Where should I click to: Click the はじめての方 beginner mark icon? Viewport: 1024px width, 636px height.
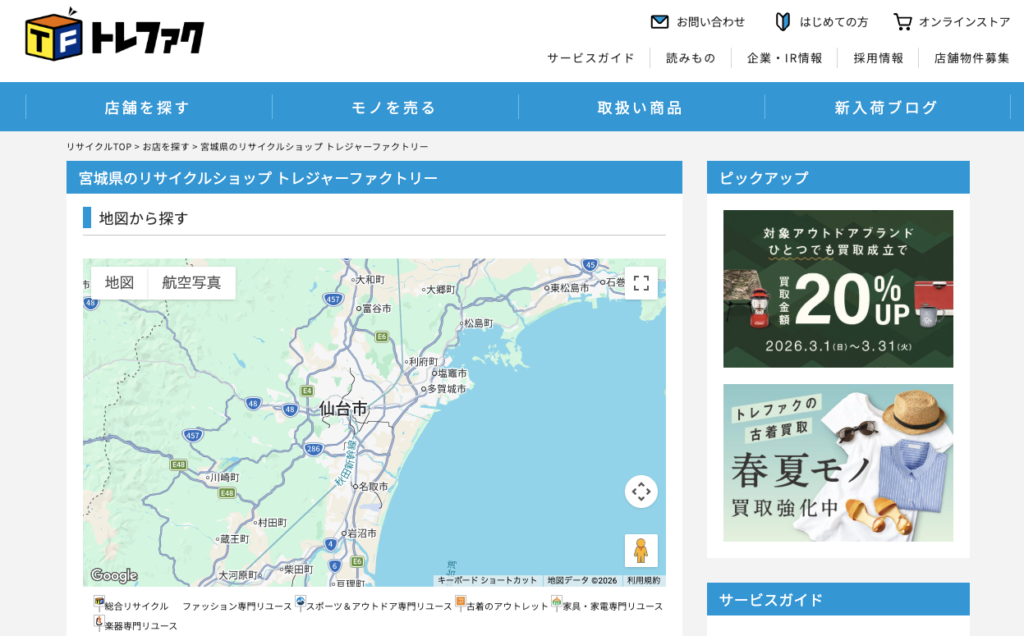click(x=783, y=21)
